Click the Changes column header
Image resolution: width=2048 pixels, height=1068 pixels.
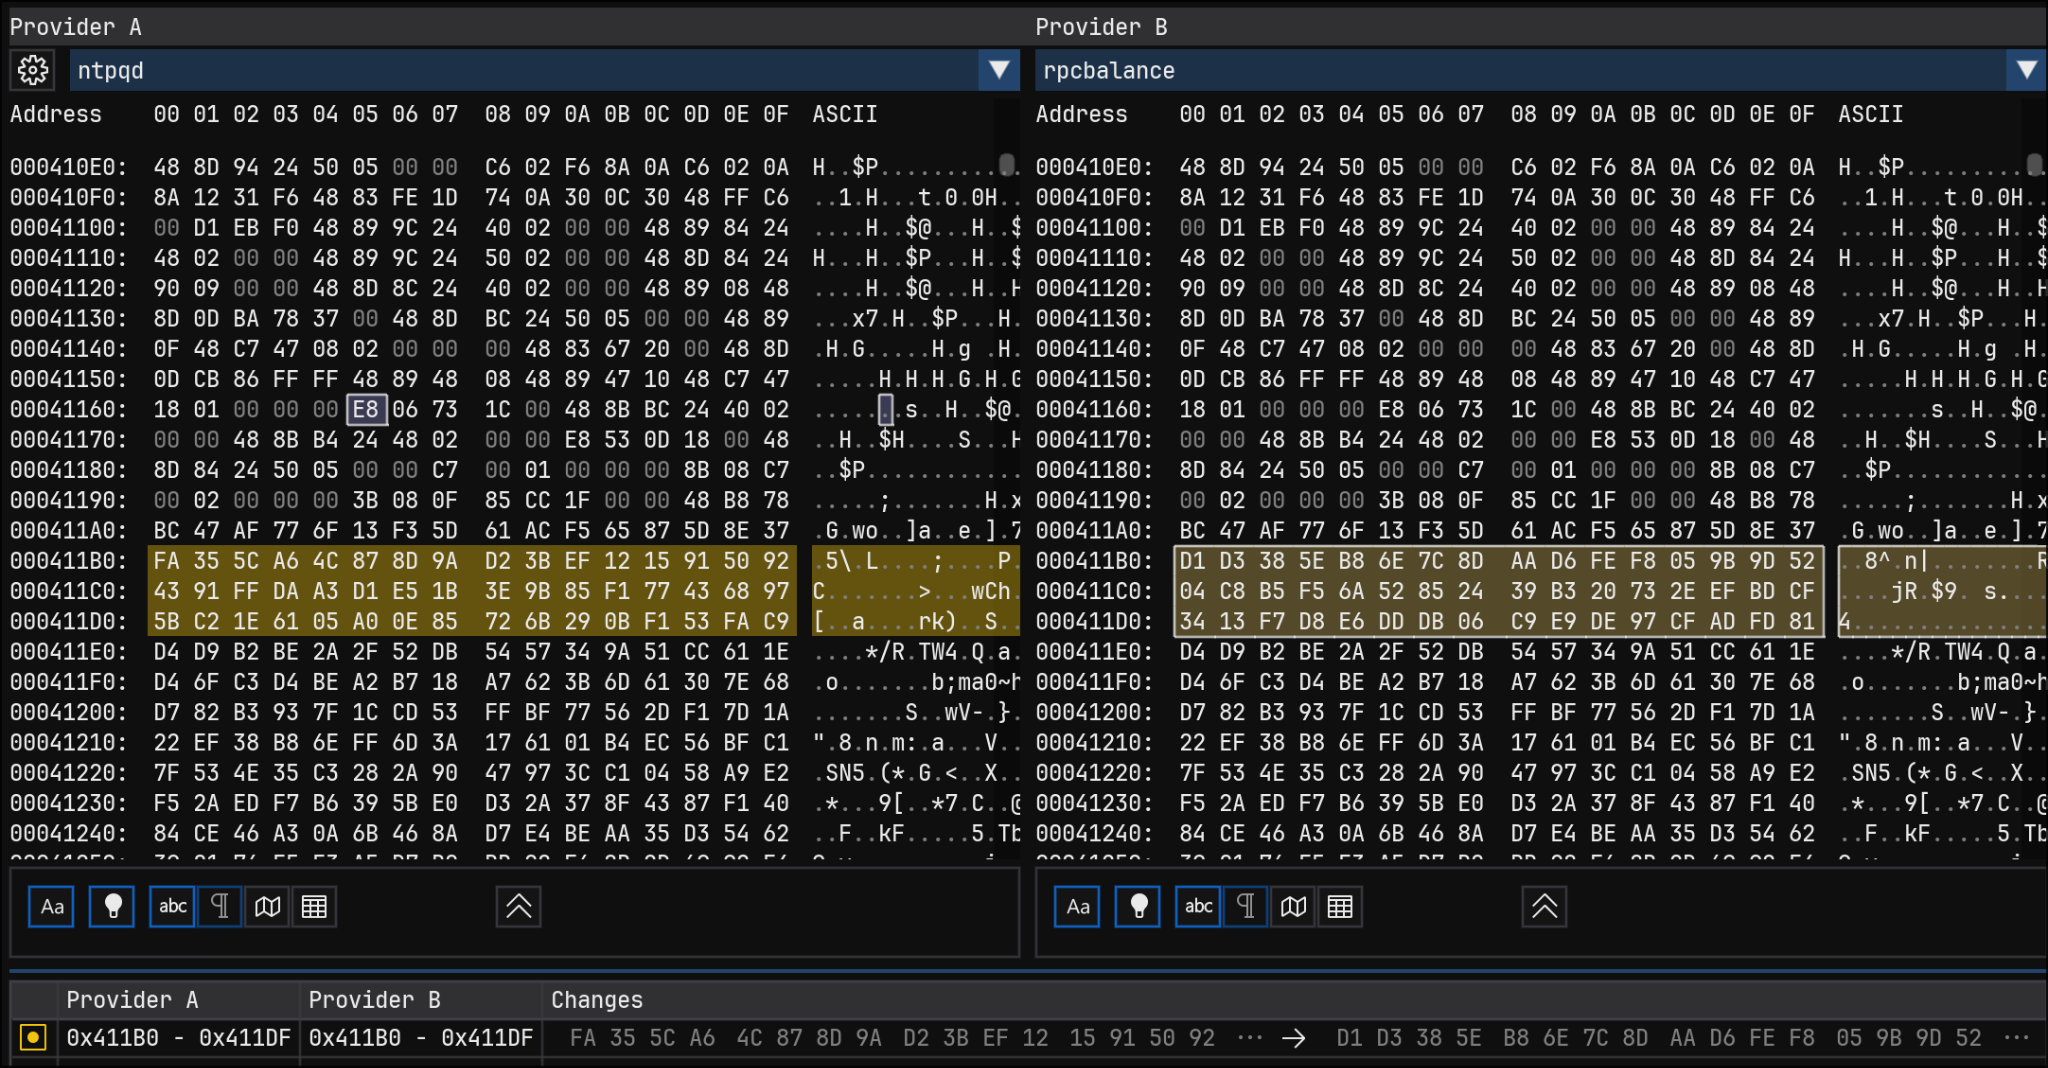[x=597, y=1000]
